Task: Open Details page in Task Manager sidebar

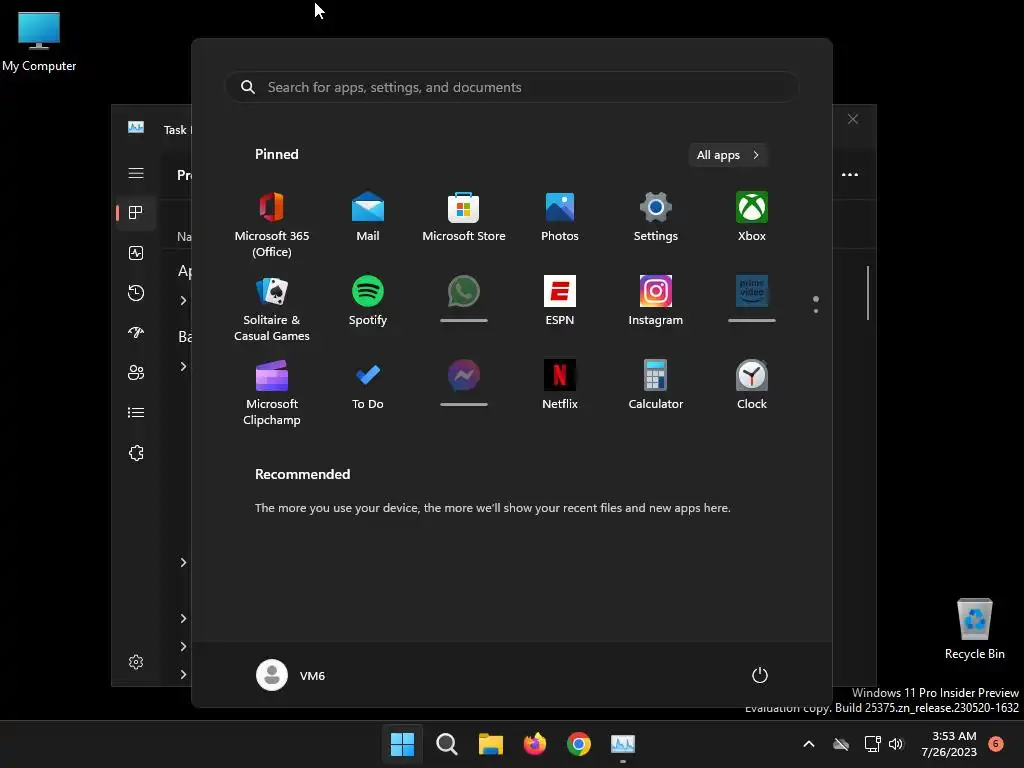Action: [x=136, y=413]
